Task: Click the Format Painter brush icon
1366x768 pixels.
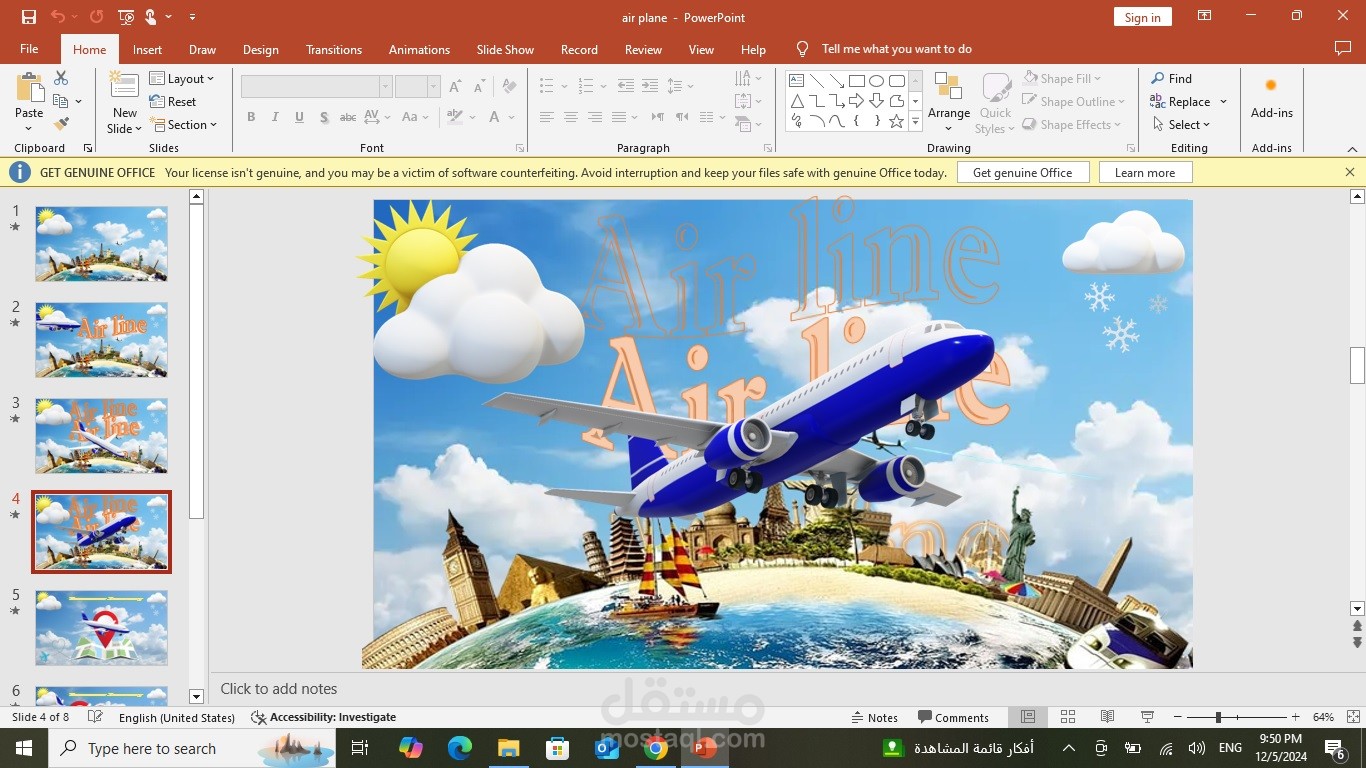Action: [61, 124]
